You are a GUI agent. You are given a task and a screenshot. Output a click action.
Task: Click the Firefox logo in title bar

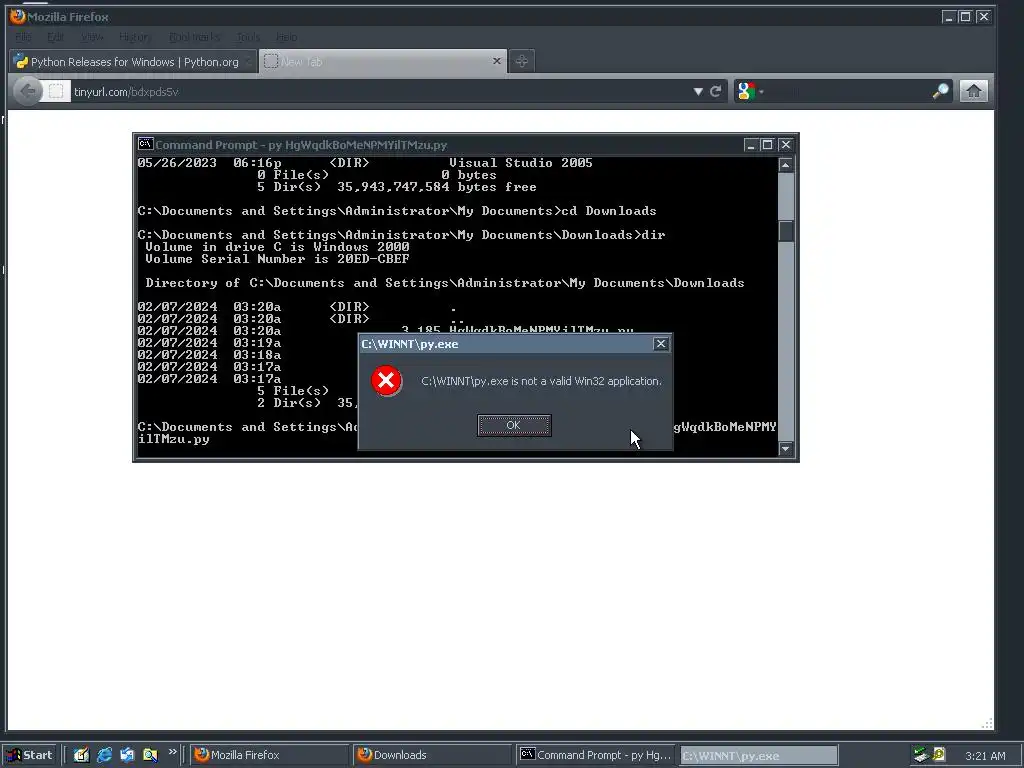(x=18, y=16)
